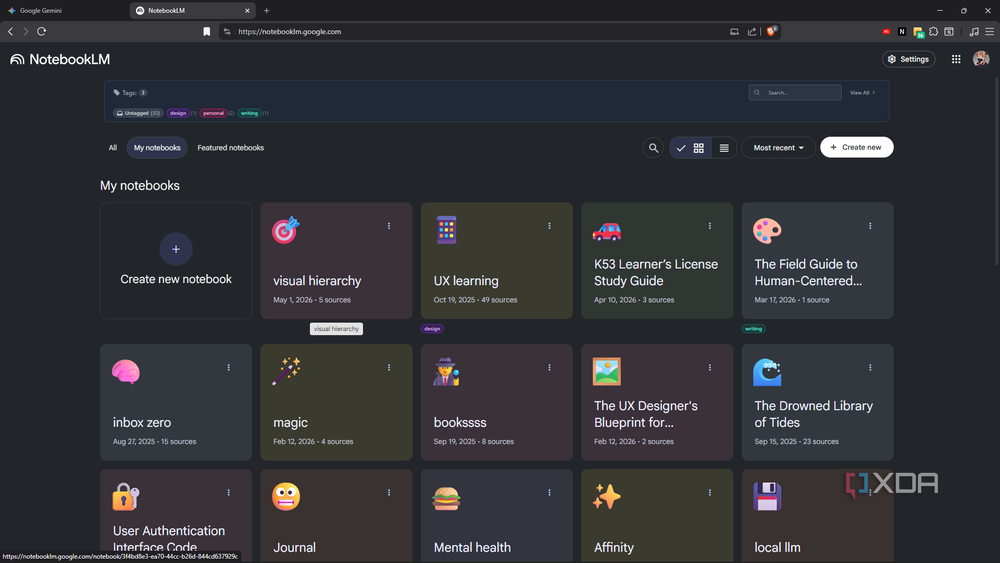The width and height of the screenshot is (1000, 563).
Task: Open the Brave main hamburger menu
Action: (989, 31)
